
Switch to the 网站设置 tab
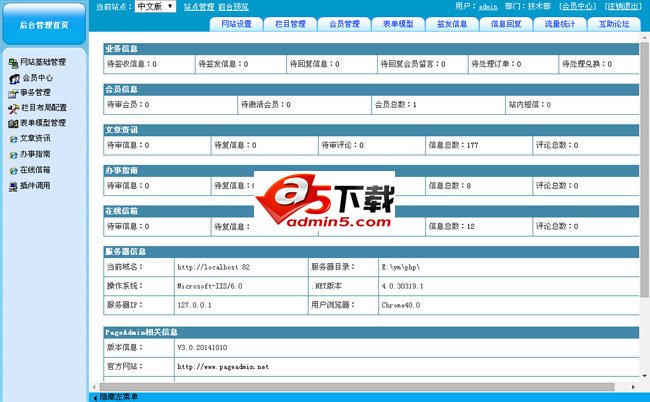236,24
